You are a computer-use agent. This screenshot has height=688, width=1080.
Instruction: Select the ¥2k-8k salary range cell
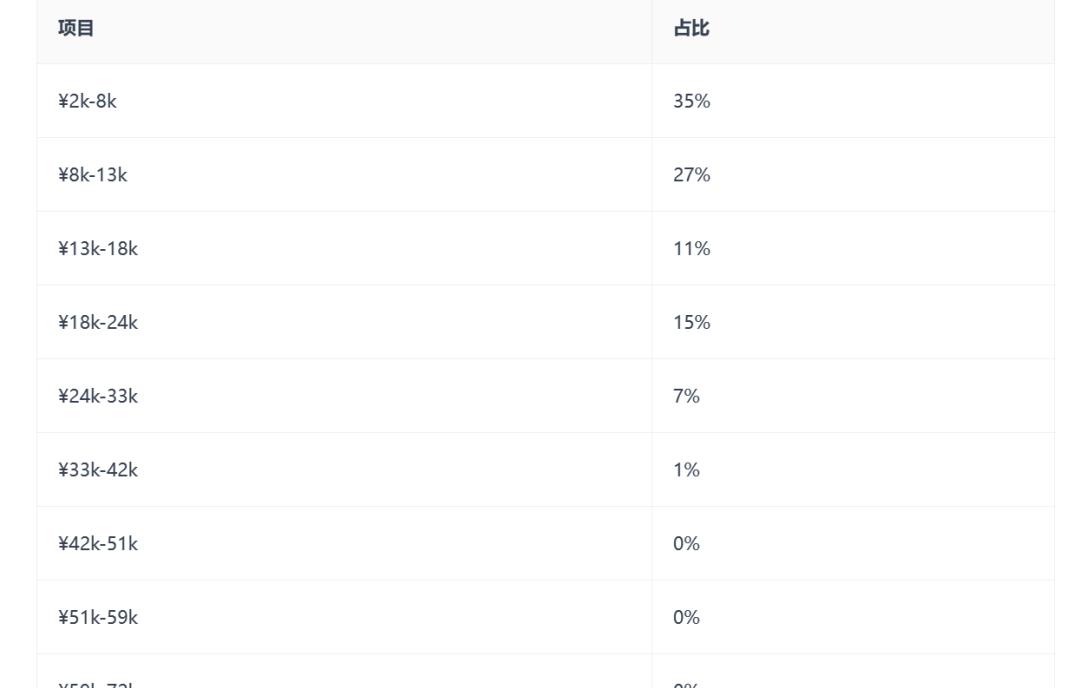click(87, 101)
